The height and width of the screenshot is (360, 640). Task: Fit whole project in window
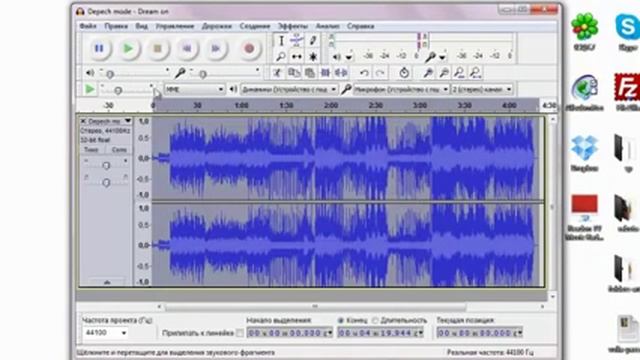pos(475,73)
